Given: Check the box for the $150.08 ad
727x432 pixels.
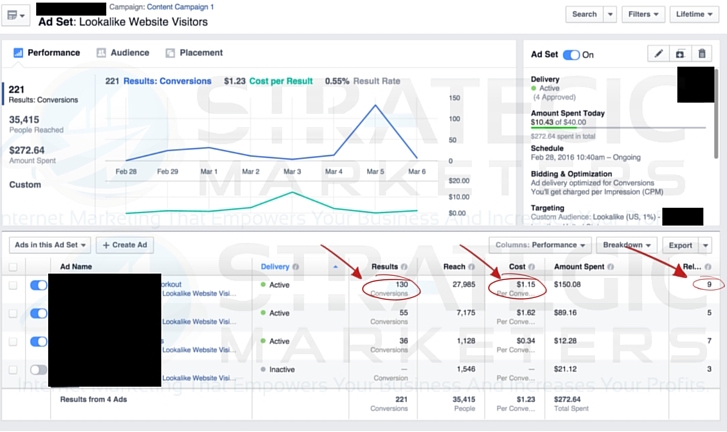Looking at the screenshot, I should click(13, 285).
